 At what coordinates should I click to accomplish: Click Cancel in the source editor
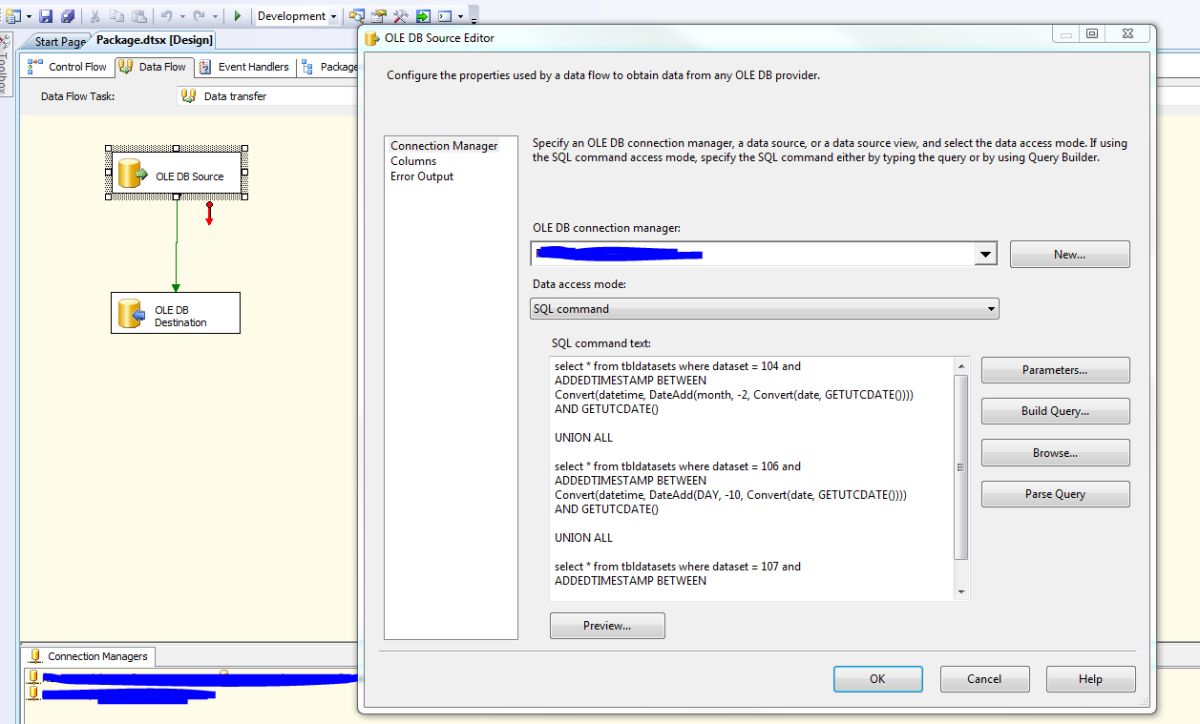[984, 679]
